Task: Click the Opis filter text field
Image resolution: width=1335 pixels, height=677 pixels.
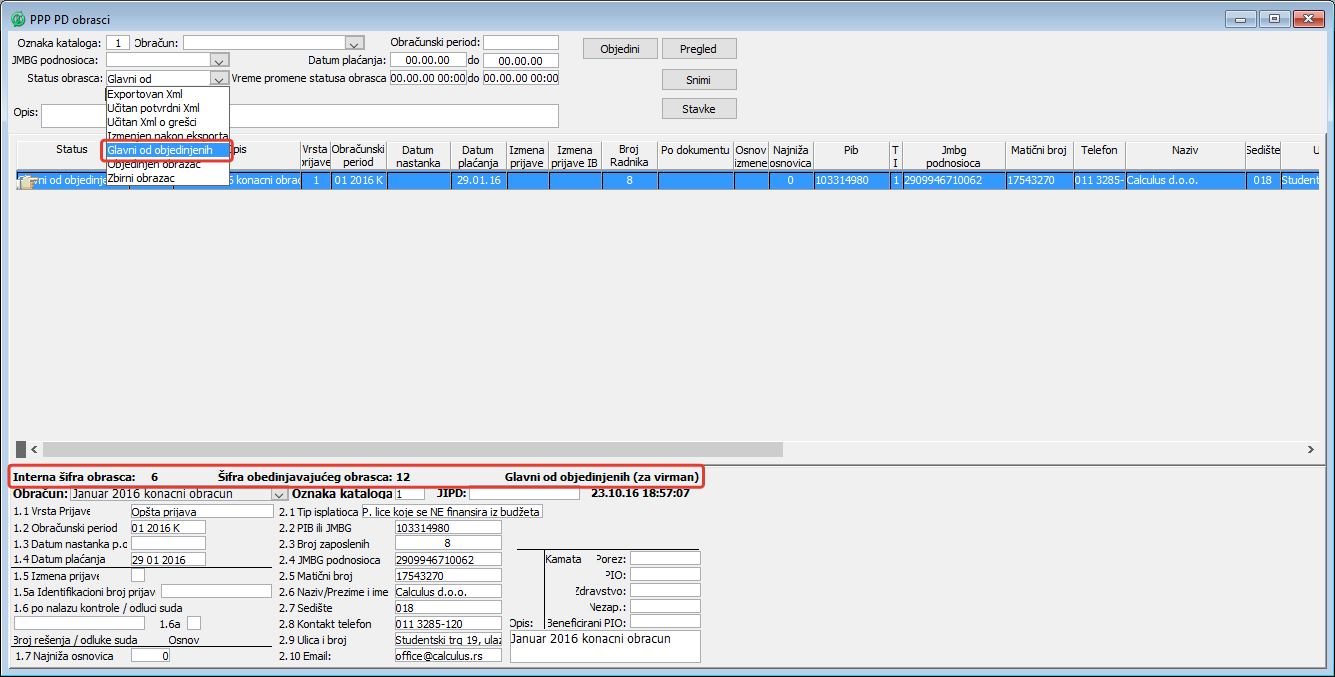Action: (299, 117)
